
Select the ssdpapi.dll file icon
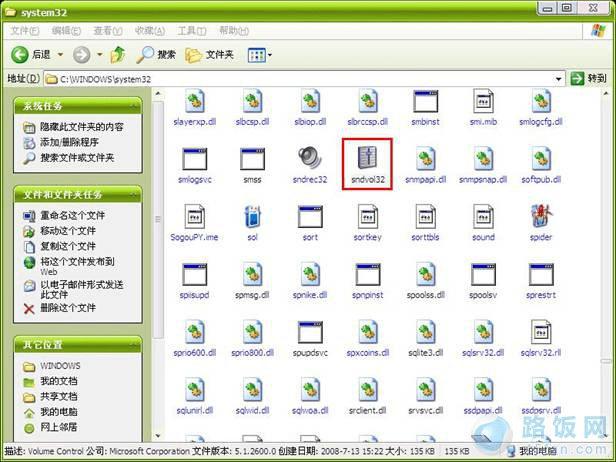[x=483, y=389]
